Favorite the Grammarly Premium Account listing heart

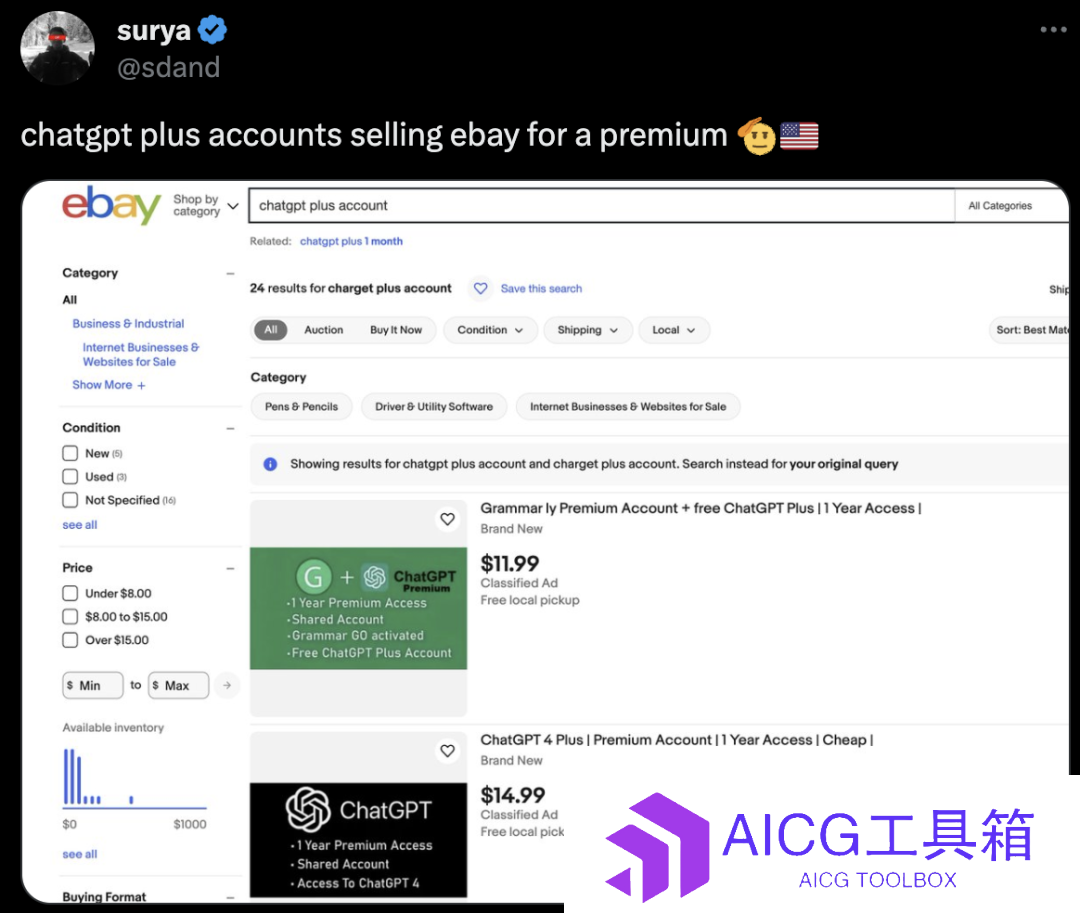pyautogui.click(x=448, y=519)
